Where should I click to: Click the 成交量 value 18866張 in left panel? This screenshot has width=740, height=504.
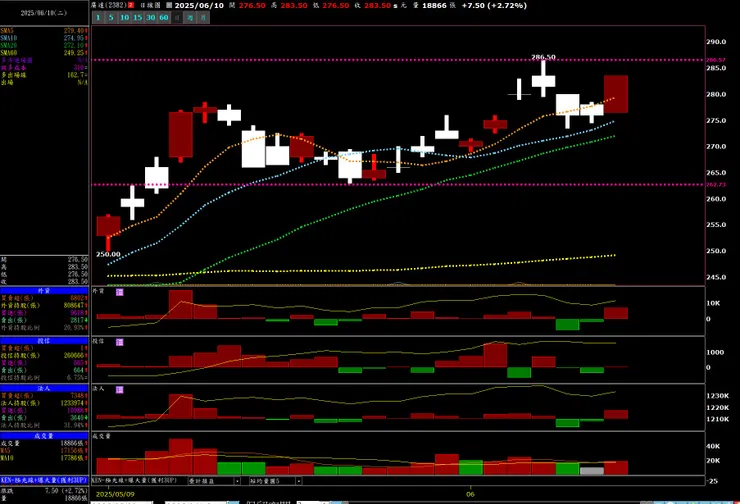pyautogui.click(x=74, y=444)
